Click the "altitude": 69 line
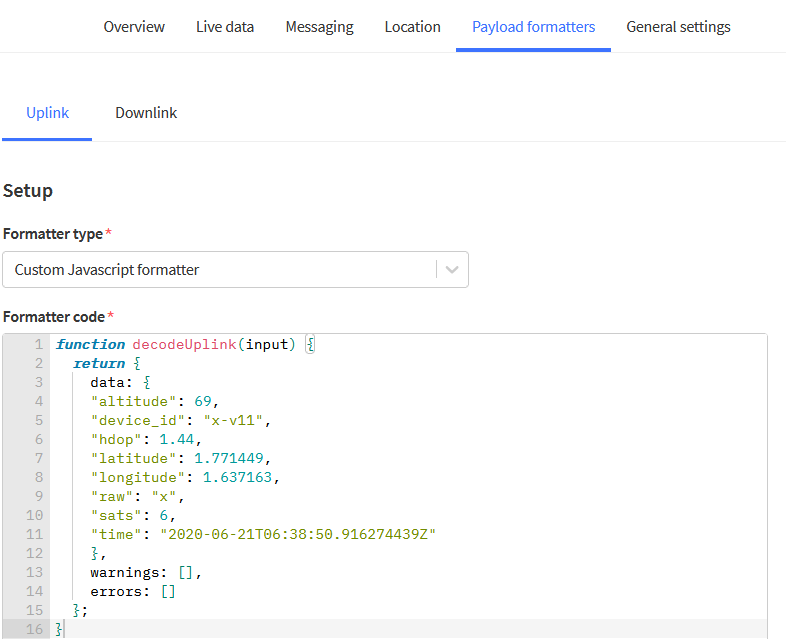 [x=154, y=401]
